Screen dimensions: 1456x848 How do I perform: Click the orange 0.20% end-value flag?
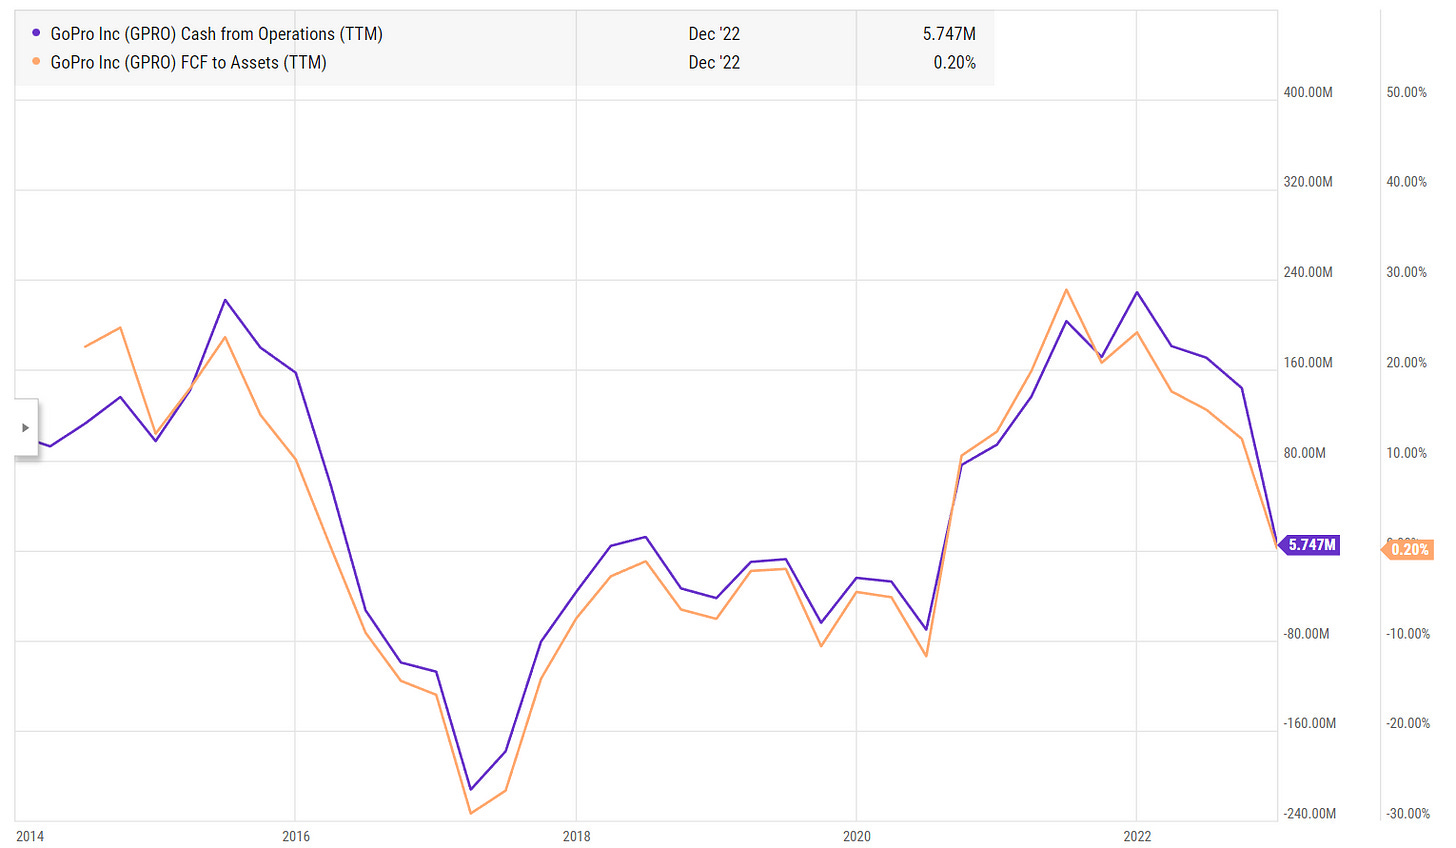coord(1408,549)
